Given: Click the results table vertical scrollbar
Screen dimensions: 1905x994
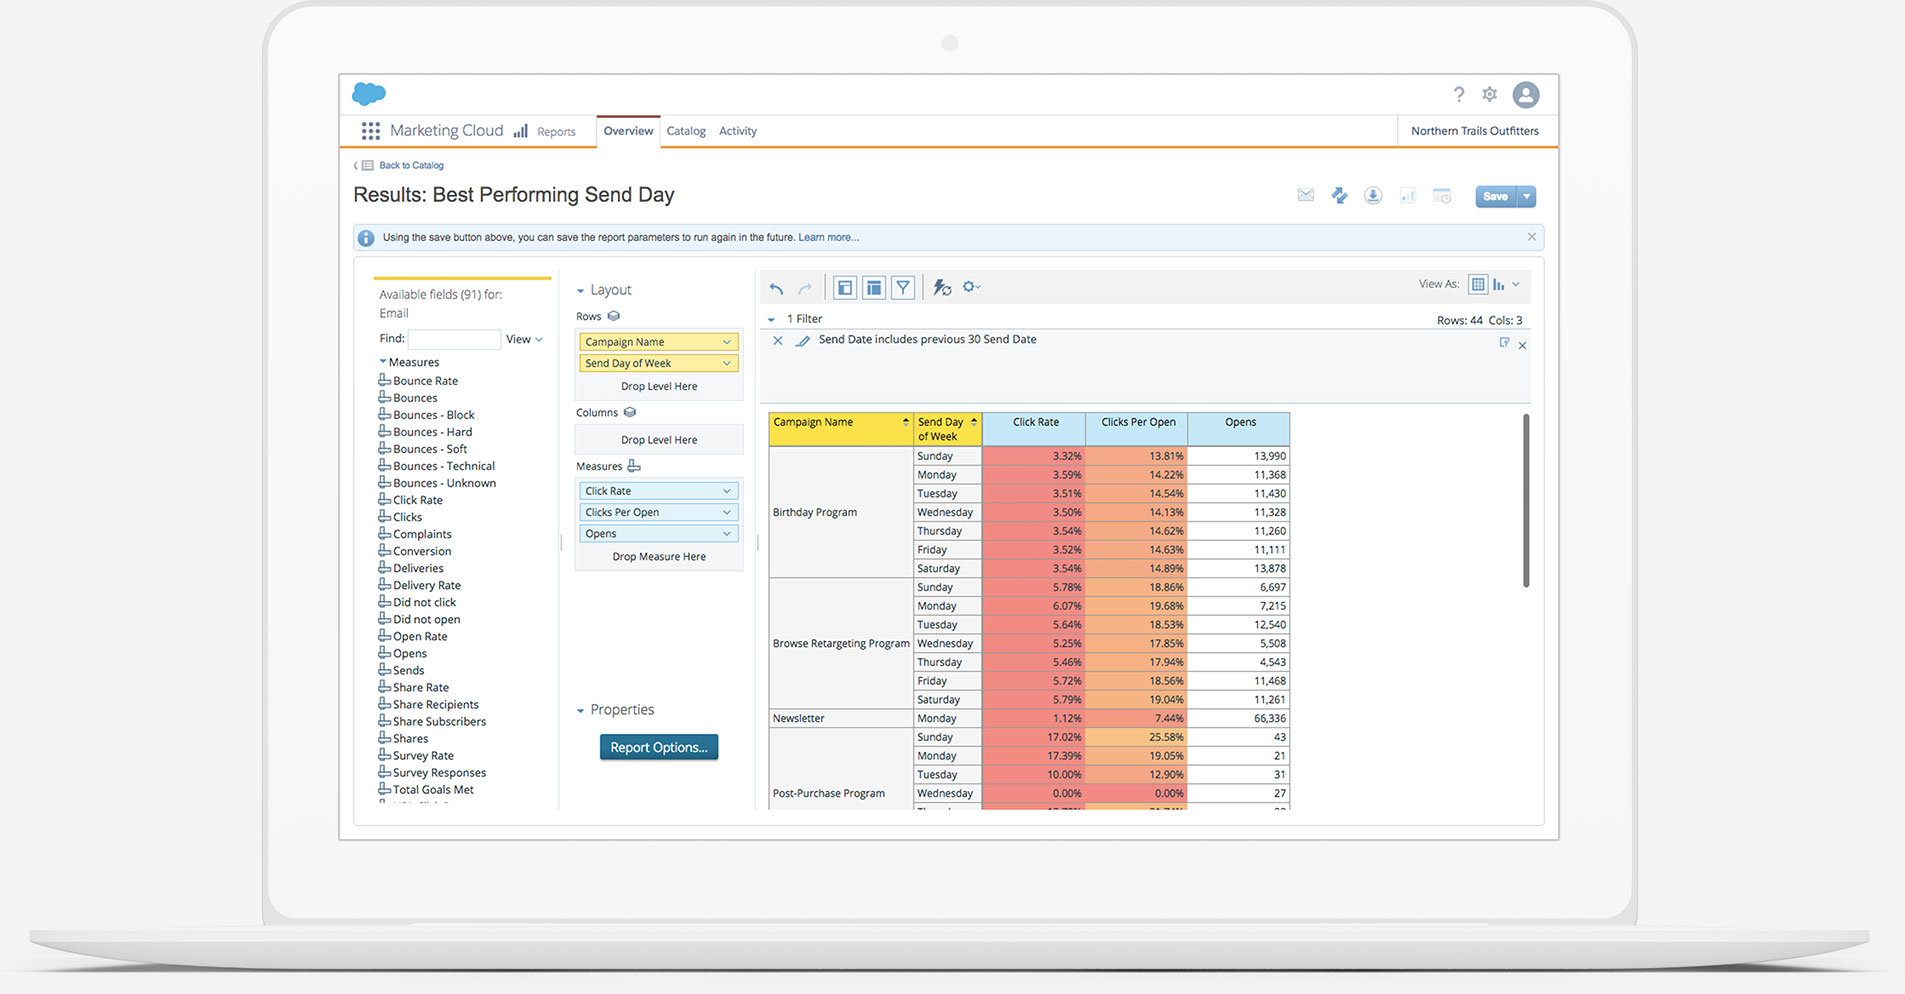Looking at the screenshot, I should pos(1526,500).
